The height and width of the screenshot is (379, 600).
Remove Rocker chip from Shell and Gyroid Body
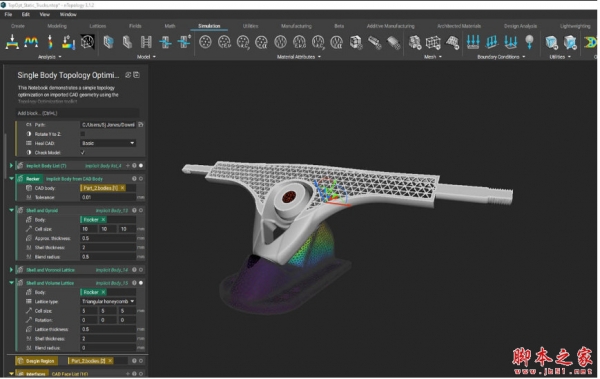pos(103,220)
